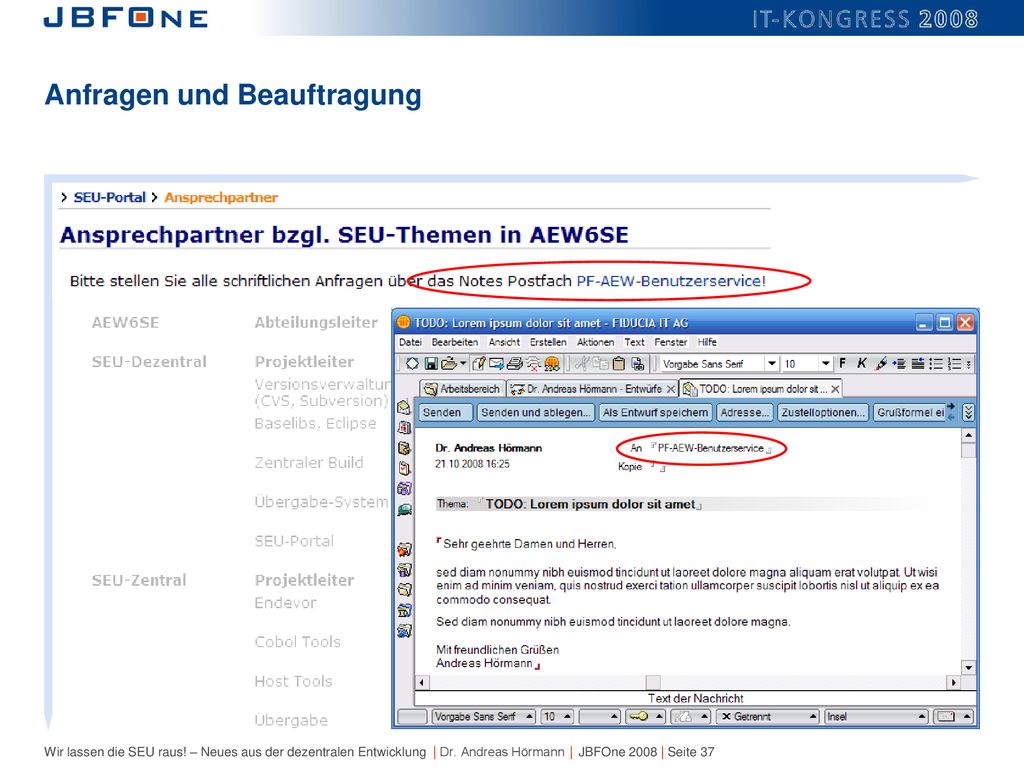This screenshot has height=768, width=1024.
Task: Click the key encryption status bar icon
Action: [638, 716]
